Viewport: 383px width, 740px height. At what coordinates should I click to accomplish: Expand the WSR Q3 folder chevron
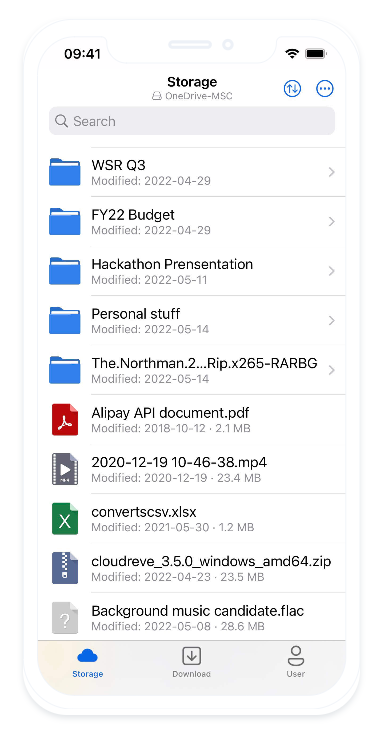click(332, 172)
